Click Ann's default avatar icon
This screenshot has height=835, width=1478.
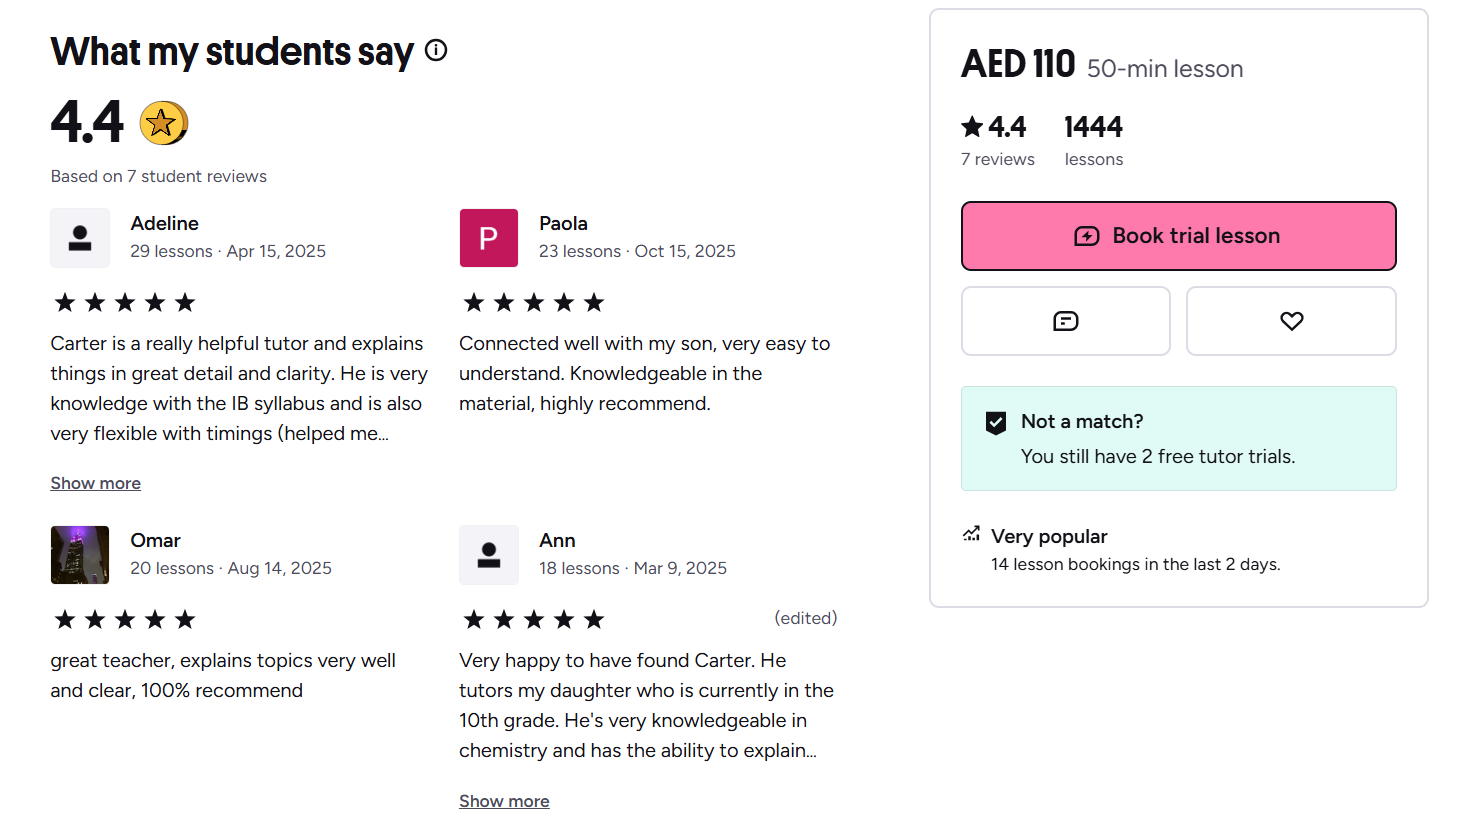(x=489, y=555)
